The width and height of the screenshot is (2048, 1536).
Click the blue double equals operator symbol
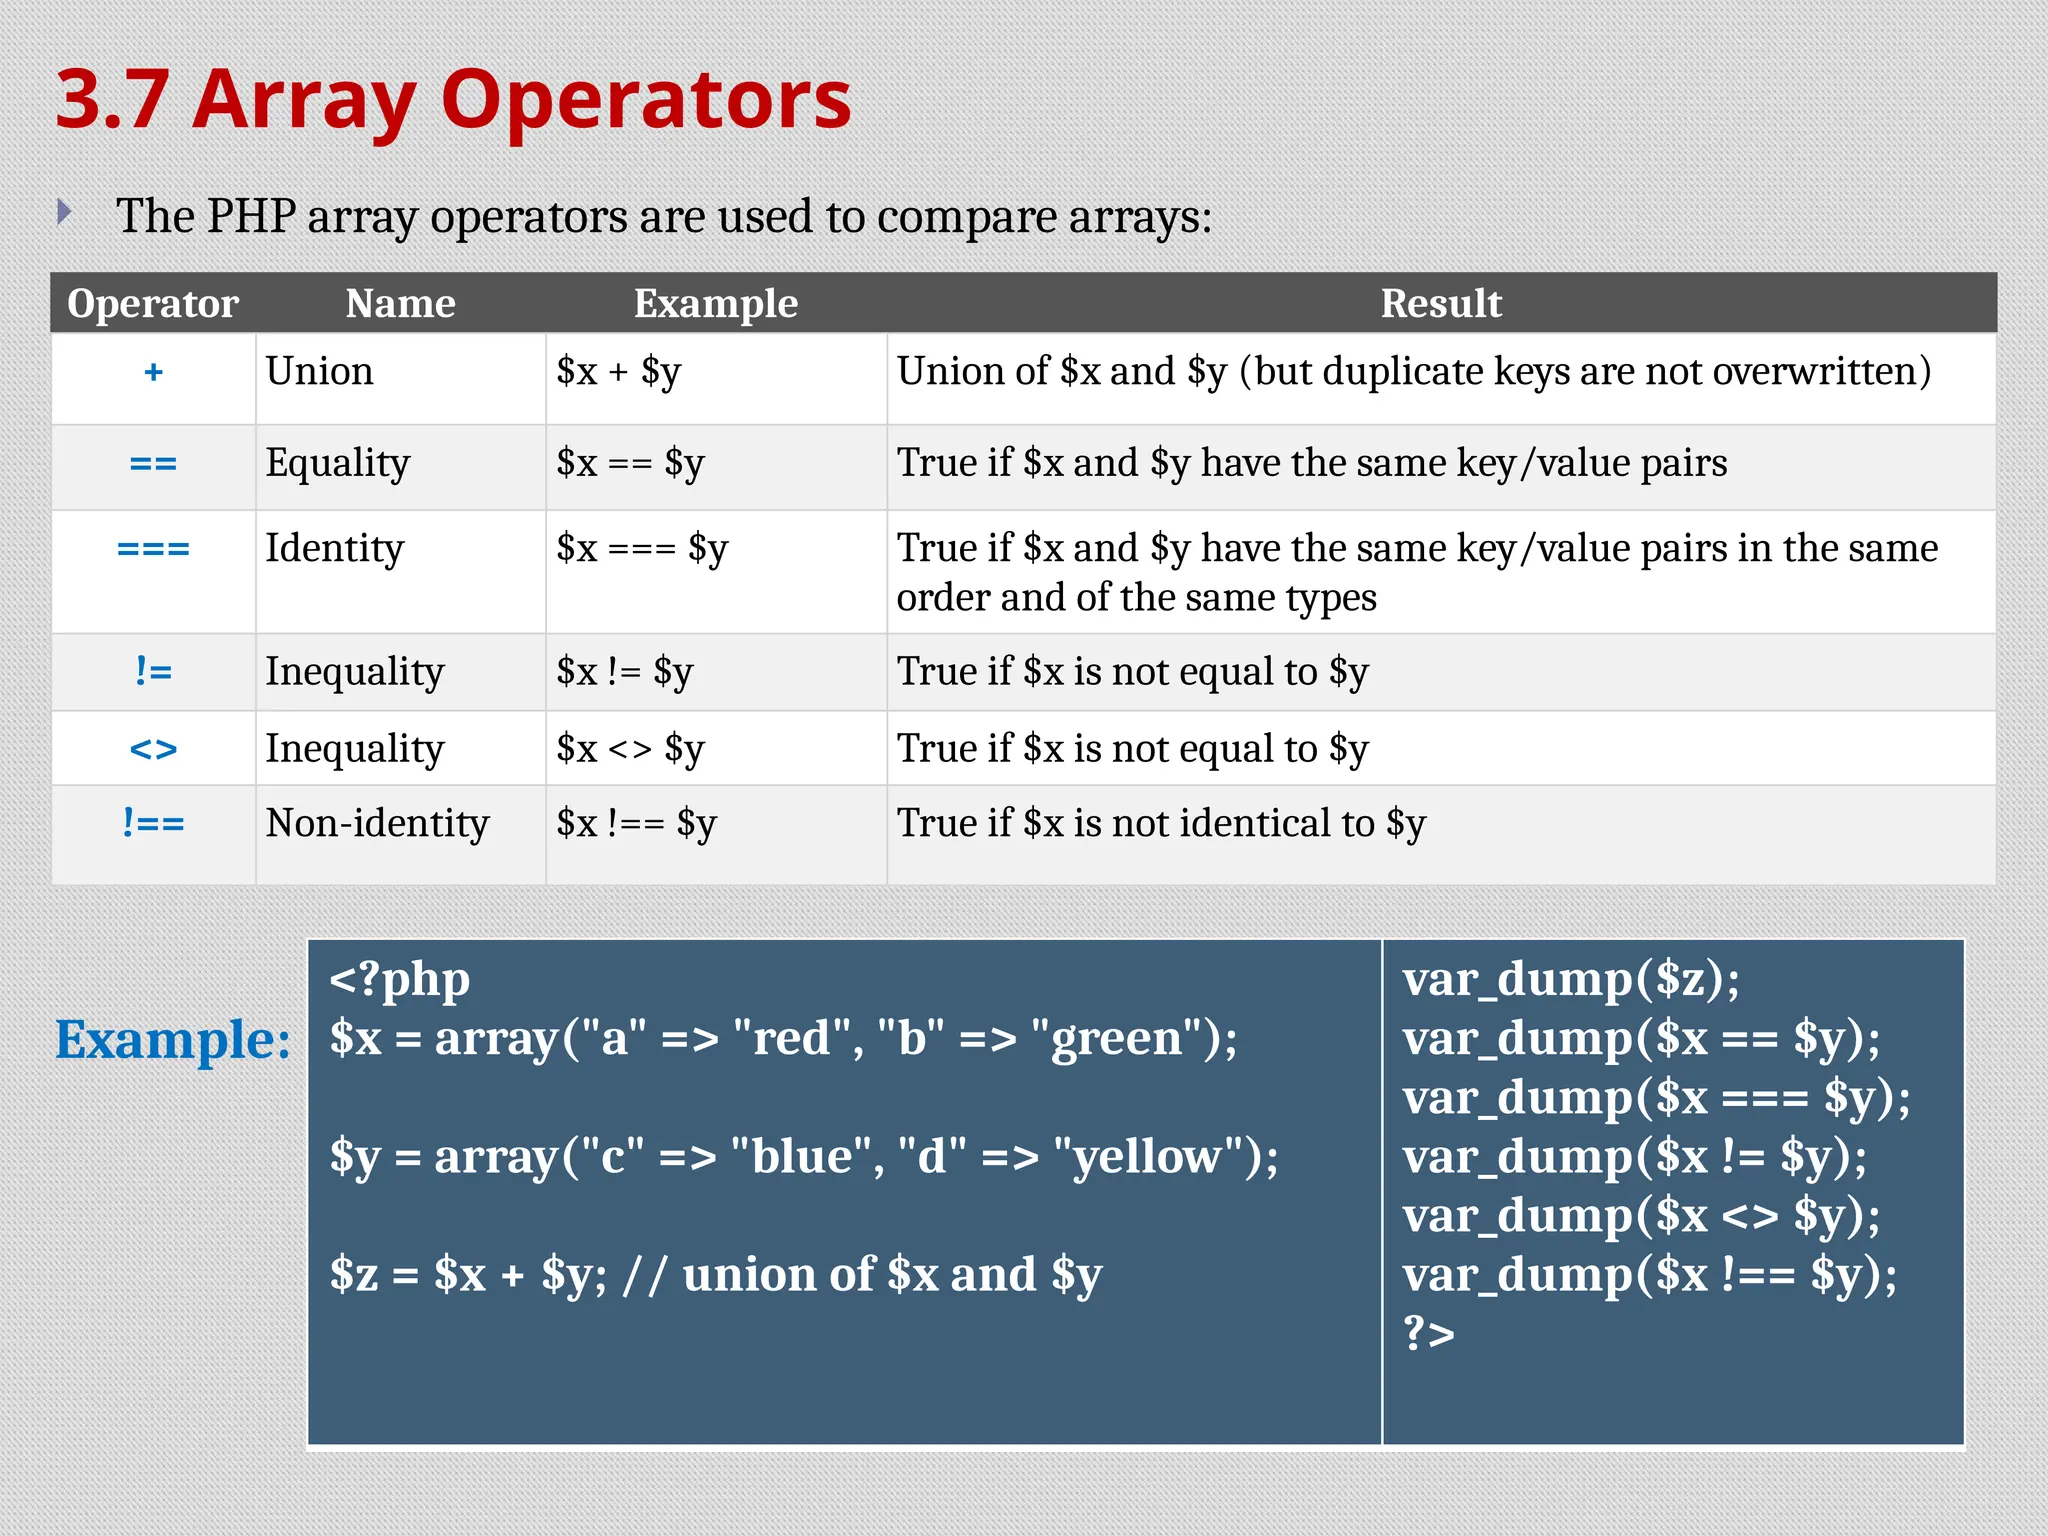pyautogui.click(x=153, y=464)
